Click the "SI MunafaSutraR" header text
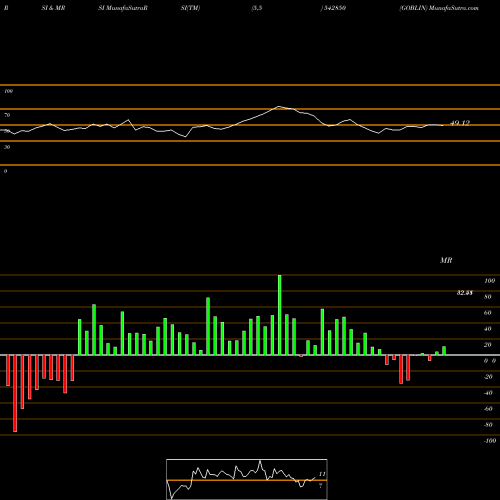This screenshot has width=500, height=500. pos(123,8)
